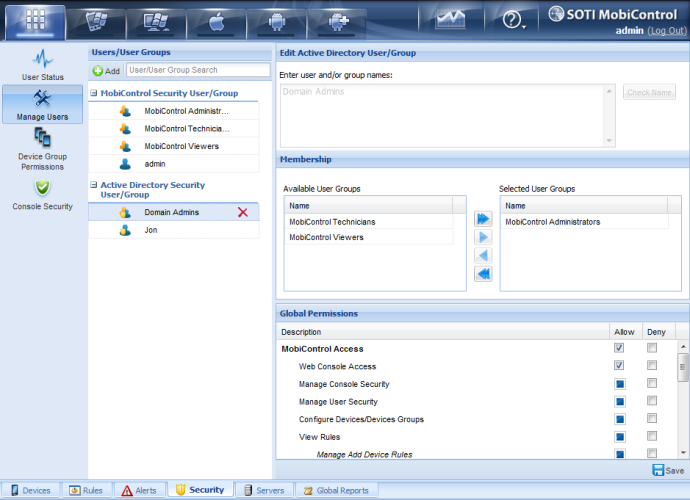Open the reports chart icon
Viewport: 690px width, 500px height.
tap(451, 20)
